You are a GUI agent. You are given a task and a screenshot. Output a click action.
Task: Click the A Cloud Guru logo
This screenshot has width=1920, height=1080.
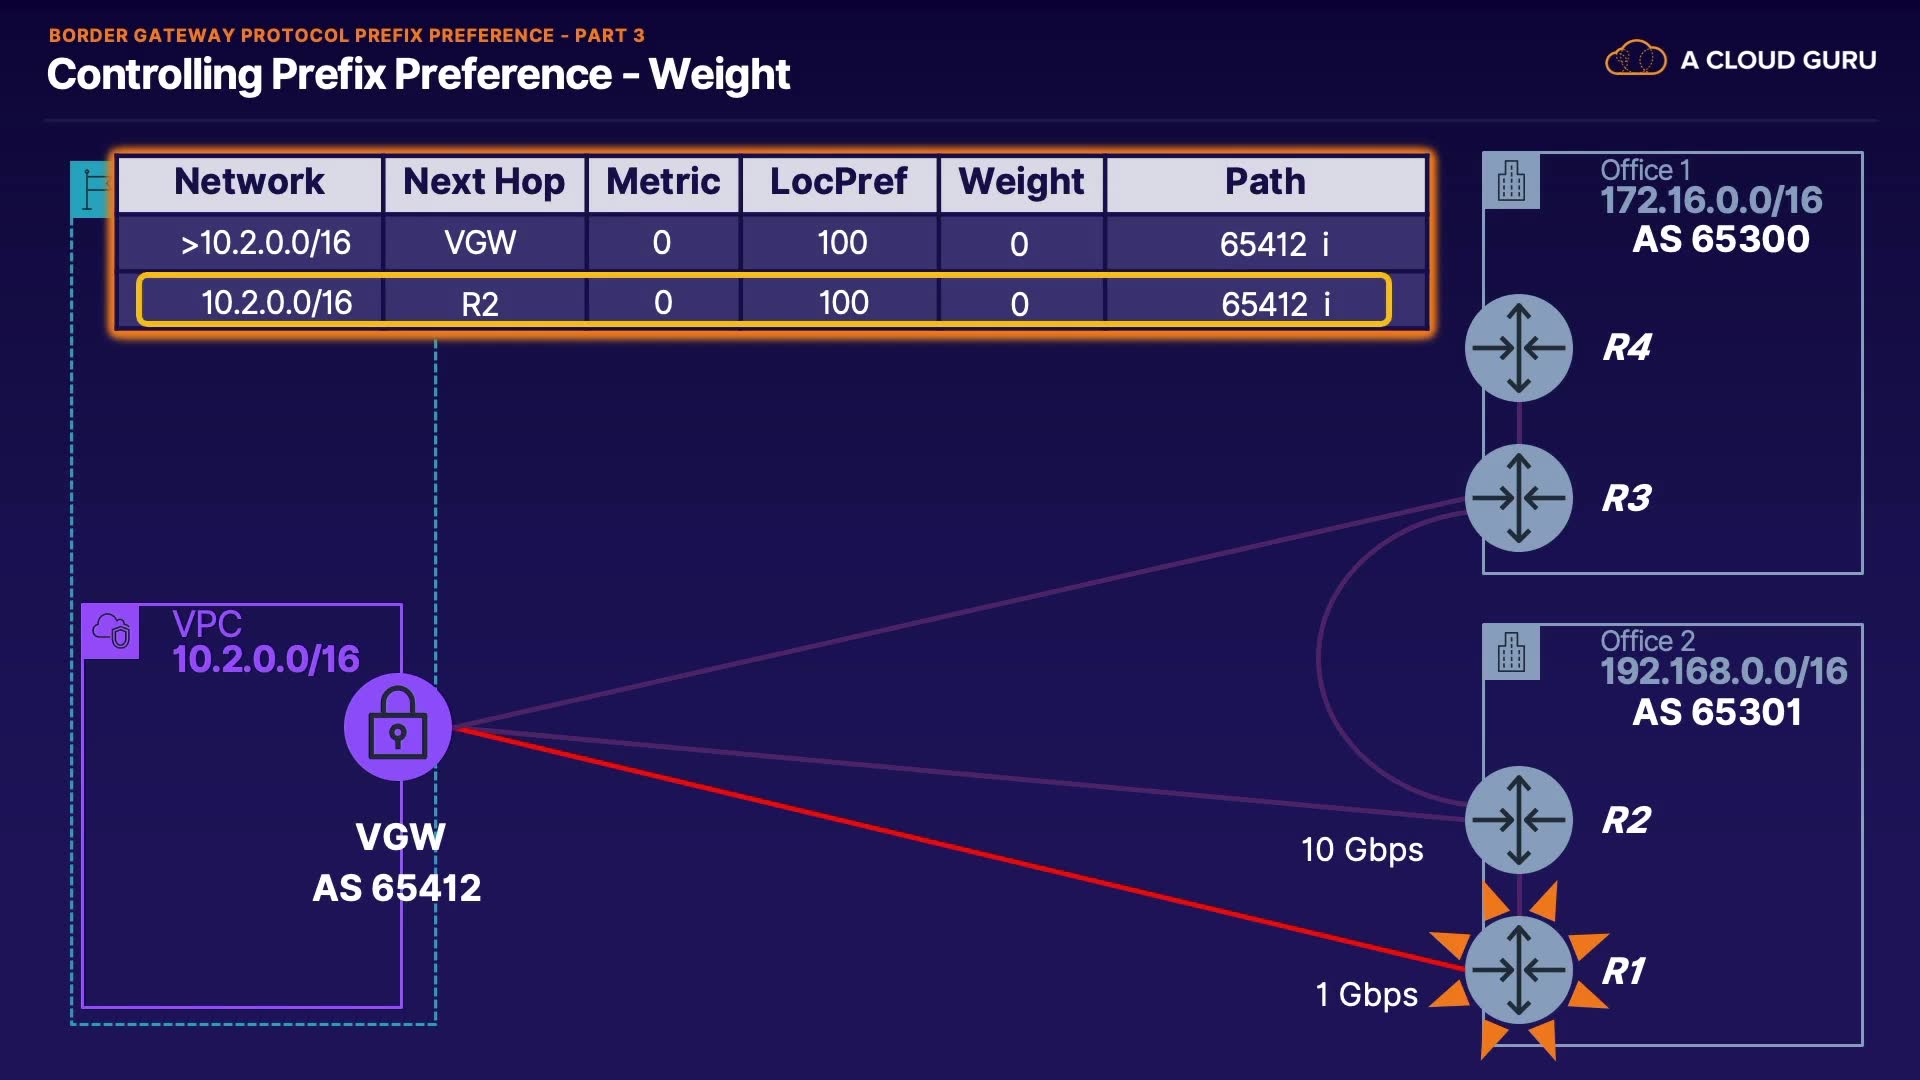pos(1740,60)
